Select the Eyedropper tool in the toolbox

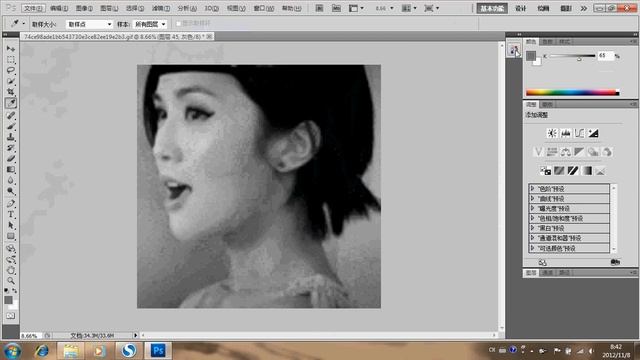tap(11, 103)
